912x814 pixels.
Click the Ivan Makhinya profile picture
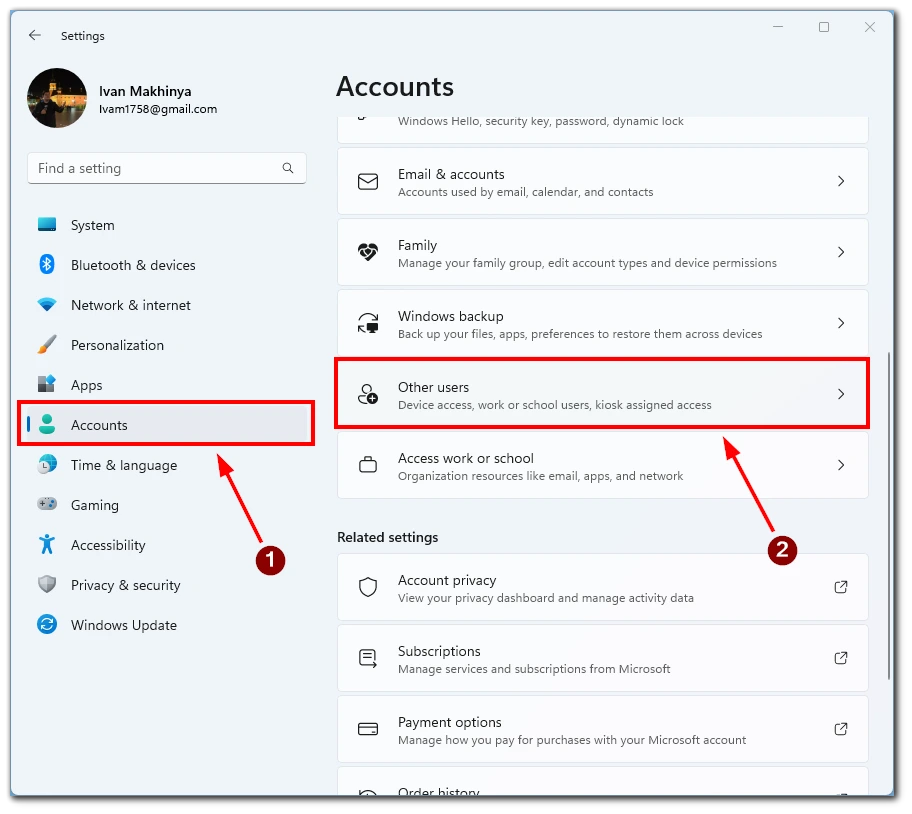57,98
